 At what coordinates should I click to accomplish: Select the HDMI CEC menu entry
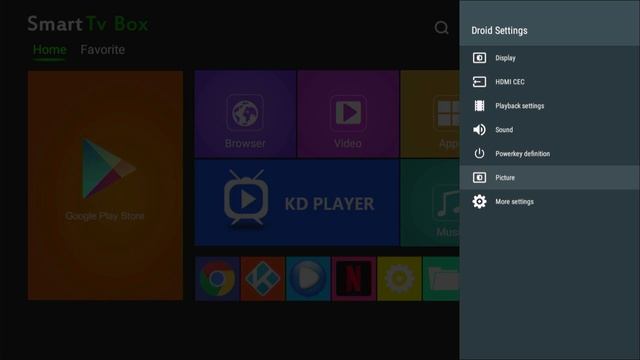[x=549, y=82]
